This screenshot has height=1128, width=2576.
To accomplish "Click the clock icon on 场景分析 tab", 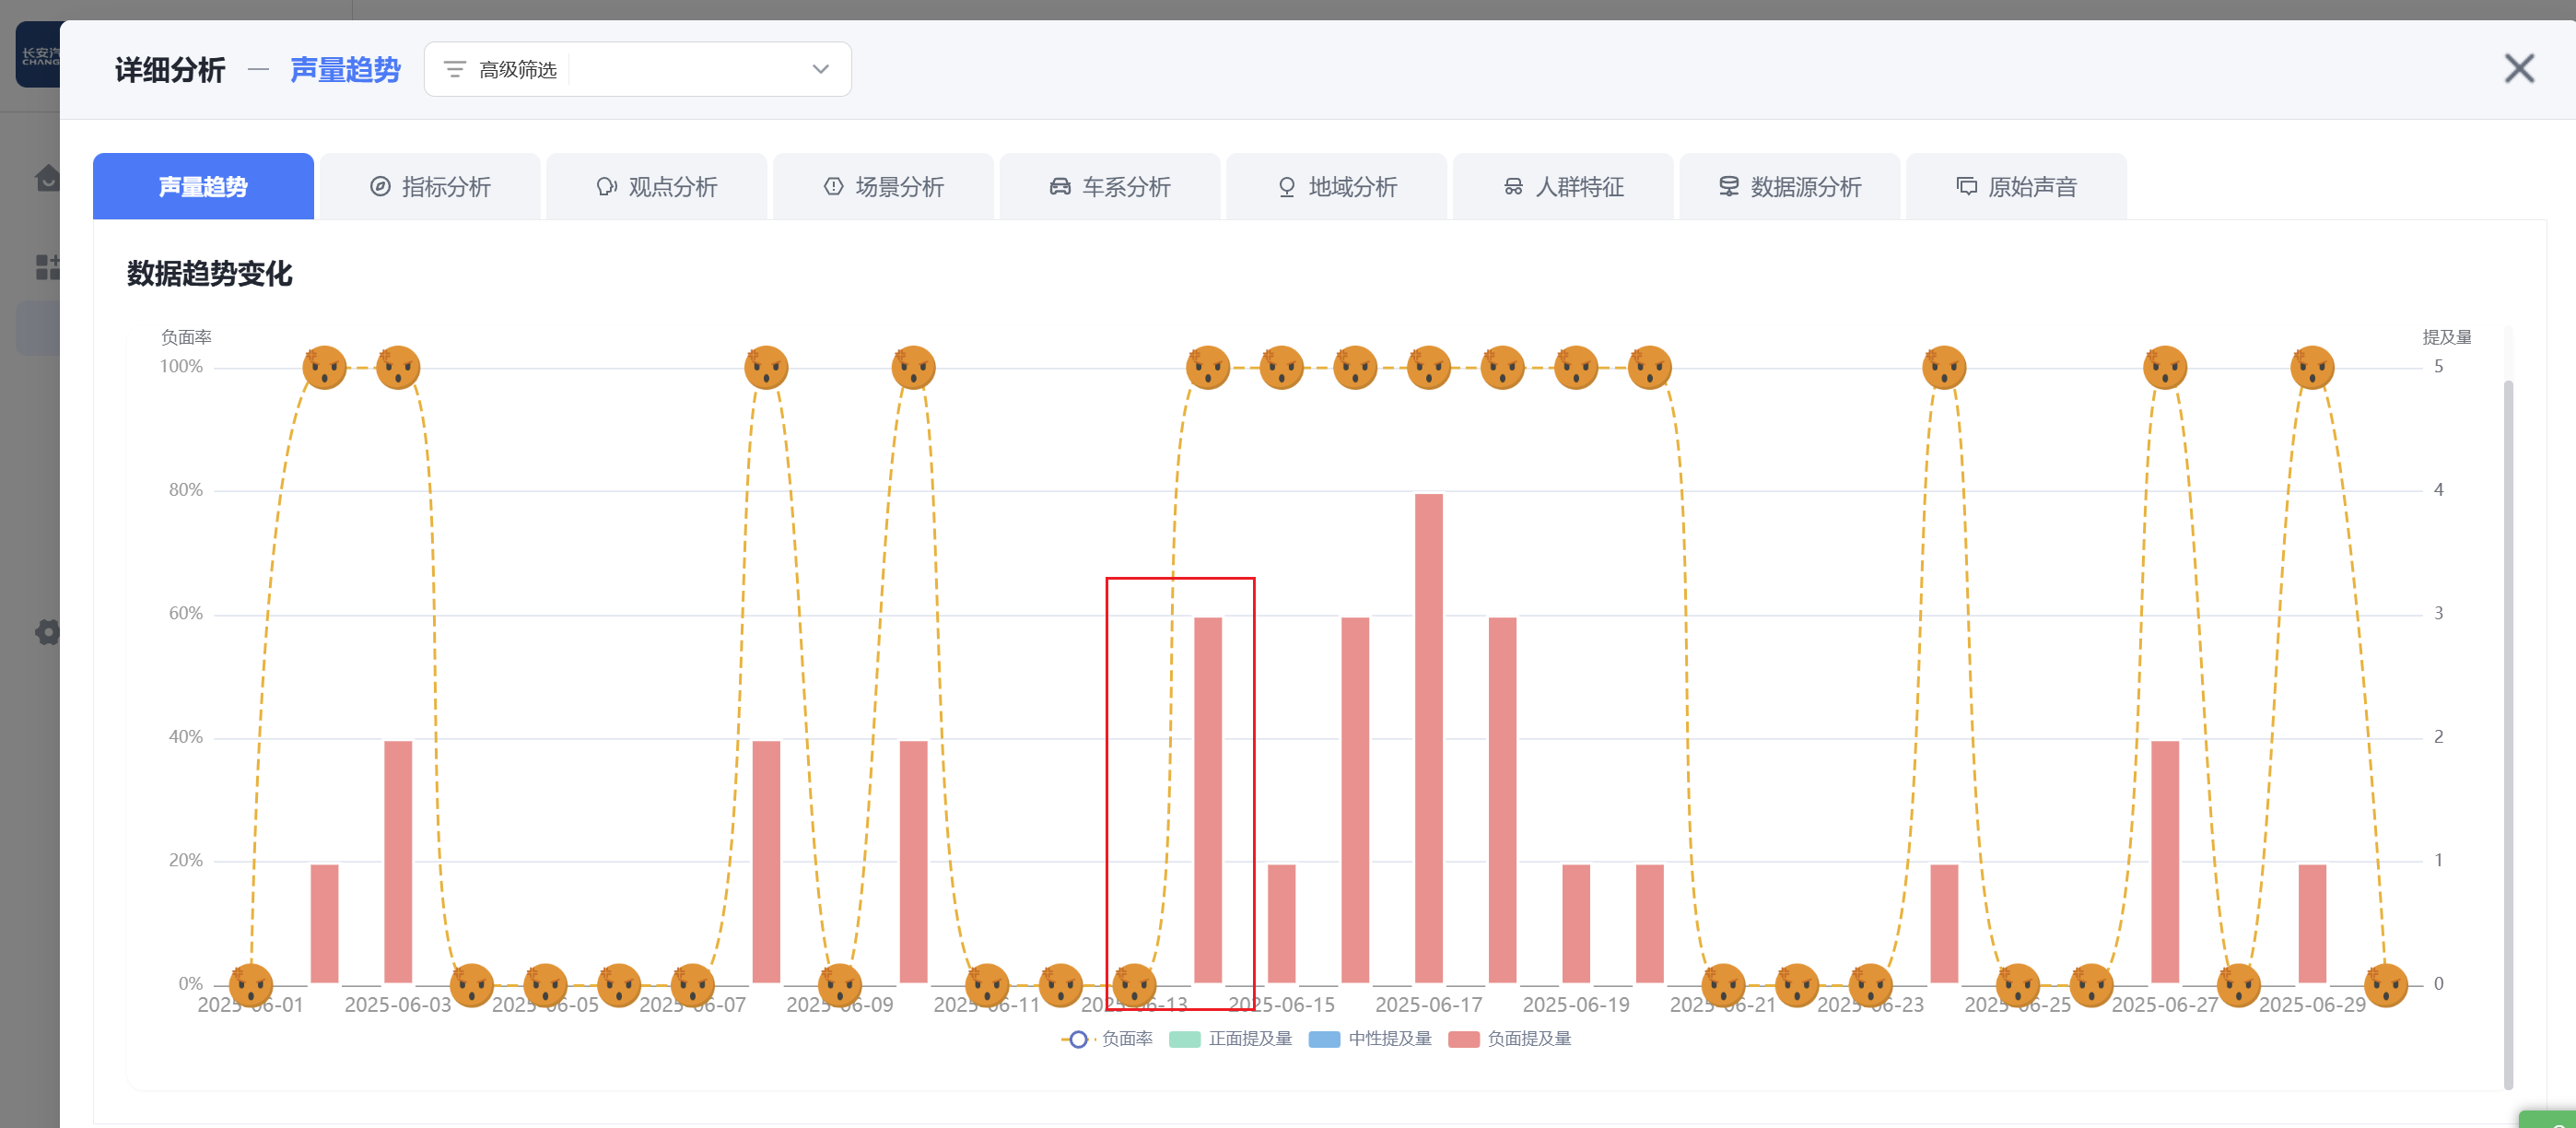I will [x=833, y=187].
